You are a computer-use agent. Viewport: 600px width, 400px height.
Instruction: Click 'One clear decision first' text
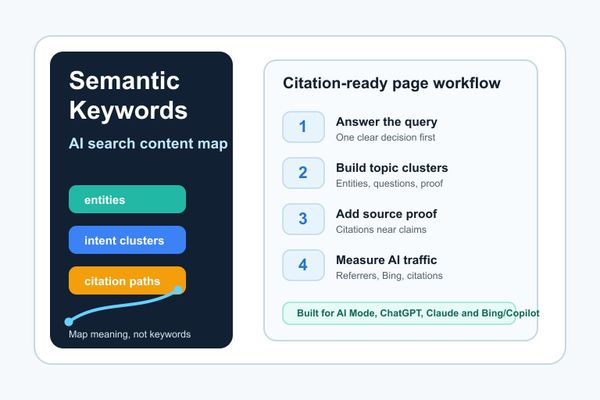pyautogui.click(x=385, y=137)
